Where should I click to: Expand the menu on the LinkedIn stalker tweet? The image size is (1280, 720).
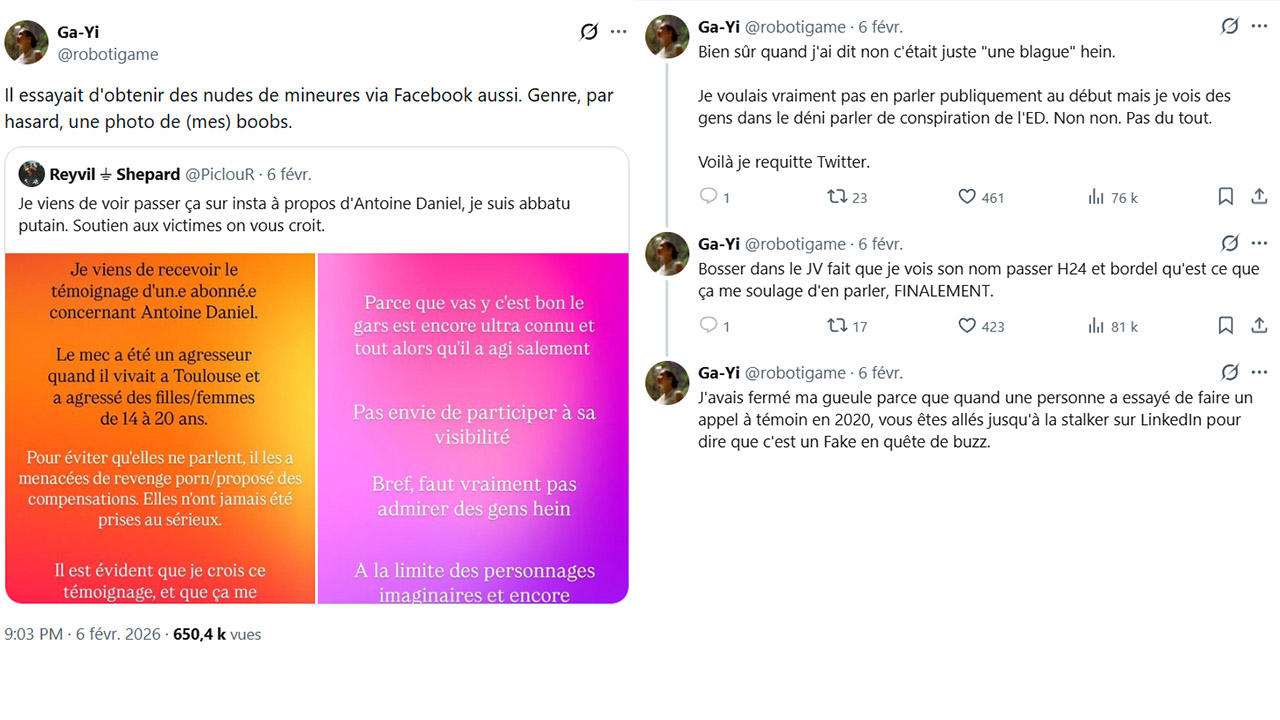click(1259, 373)
